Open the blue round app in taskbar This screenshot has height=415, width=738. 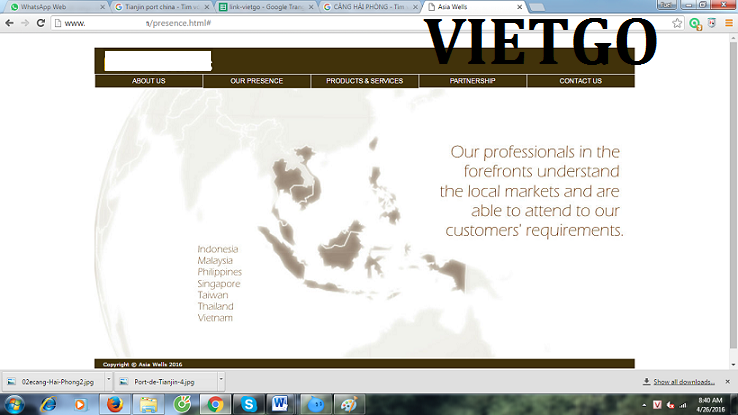click(315, 404)
